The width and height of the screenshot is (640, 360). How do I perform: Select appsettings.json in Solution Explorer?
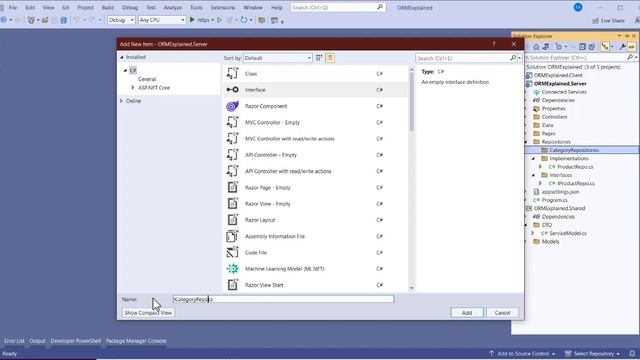(560, 191)
